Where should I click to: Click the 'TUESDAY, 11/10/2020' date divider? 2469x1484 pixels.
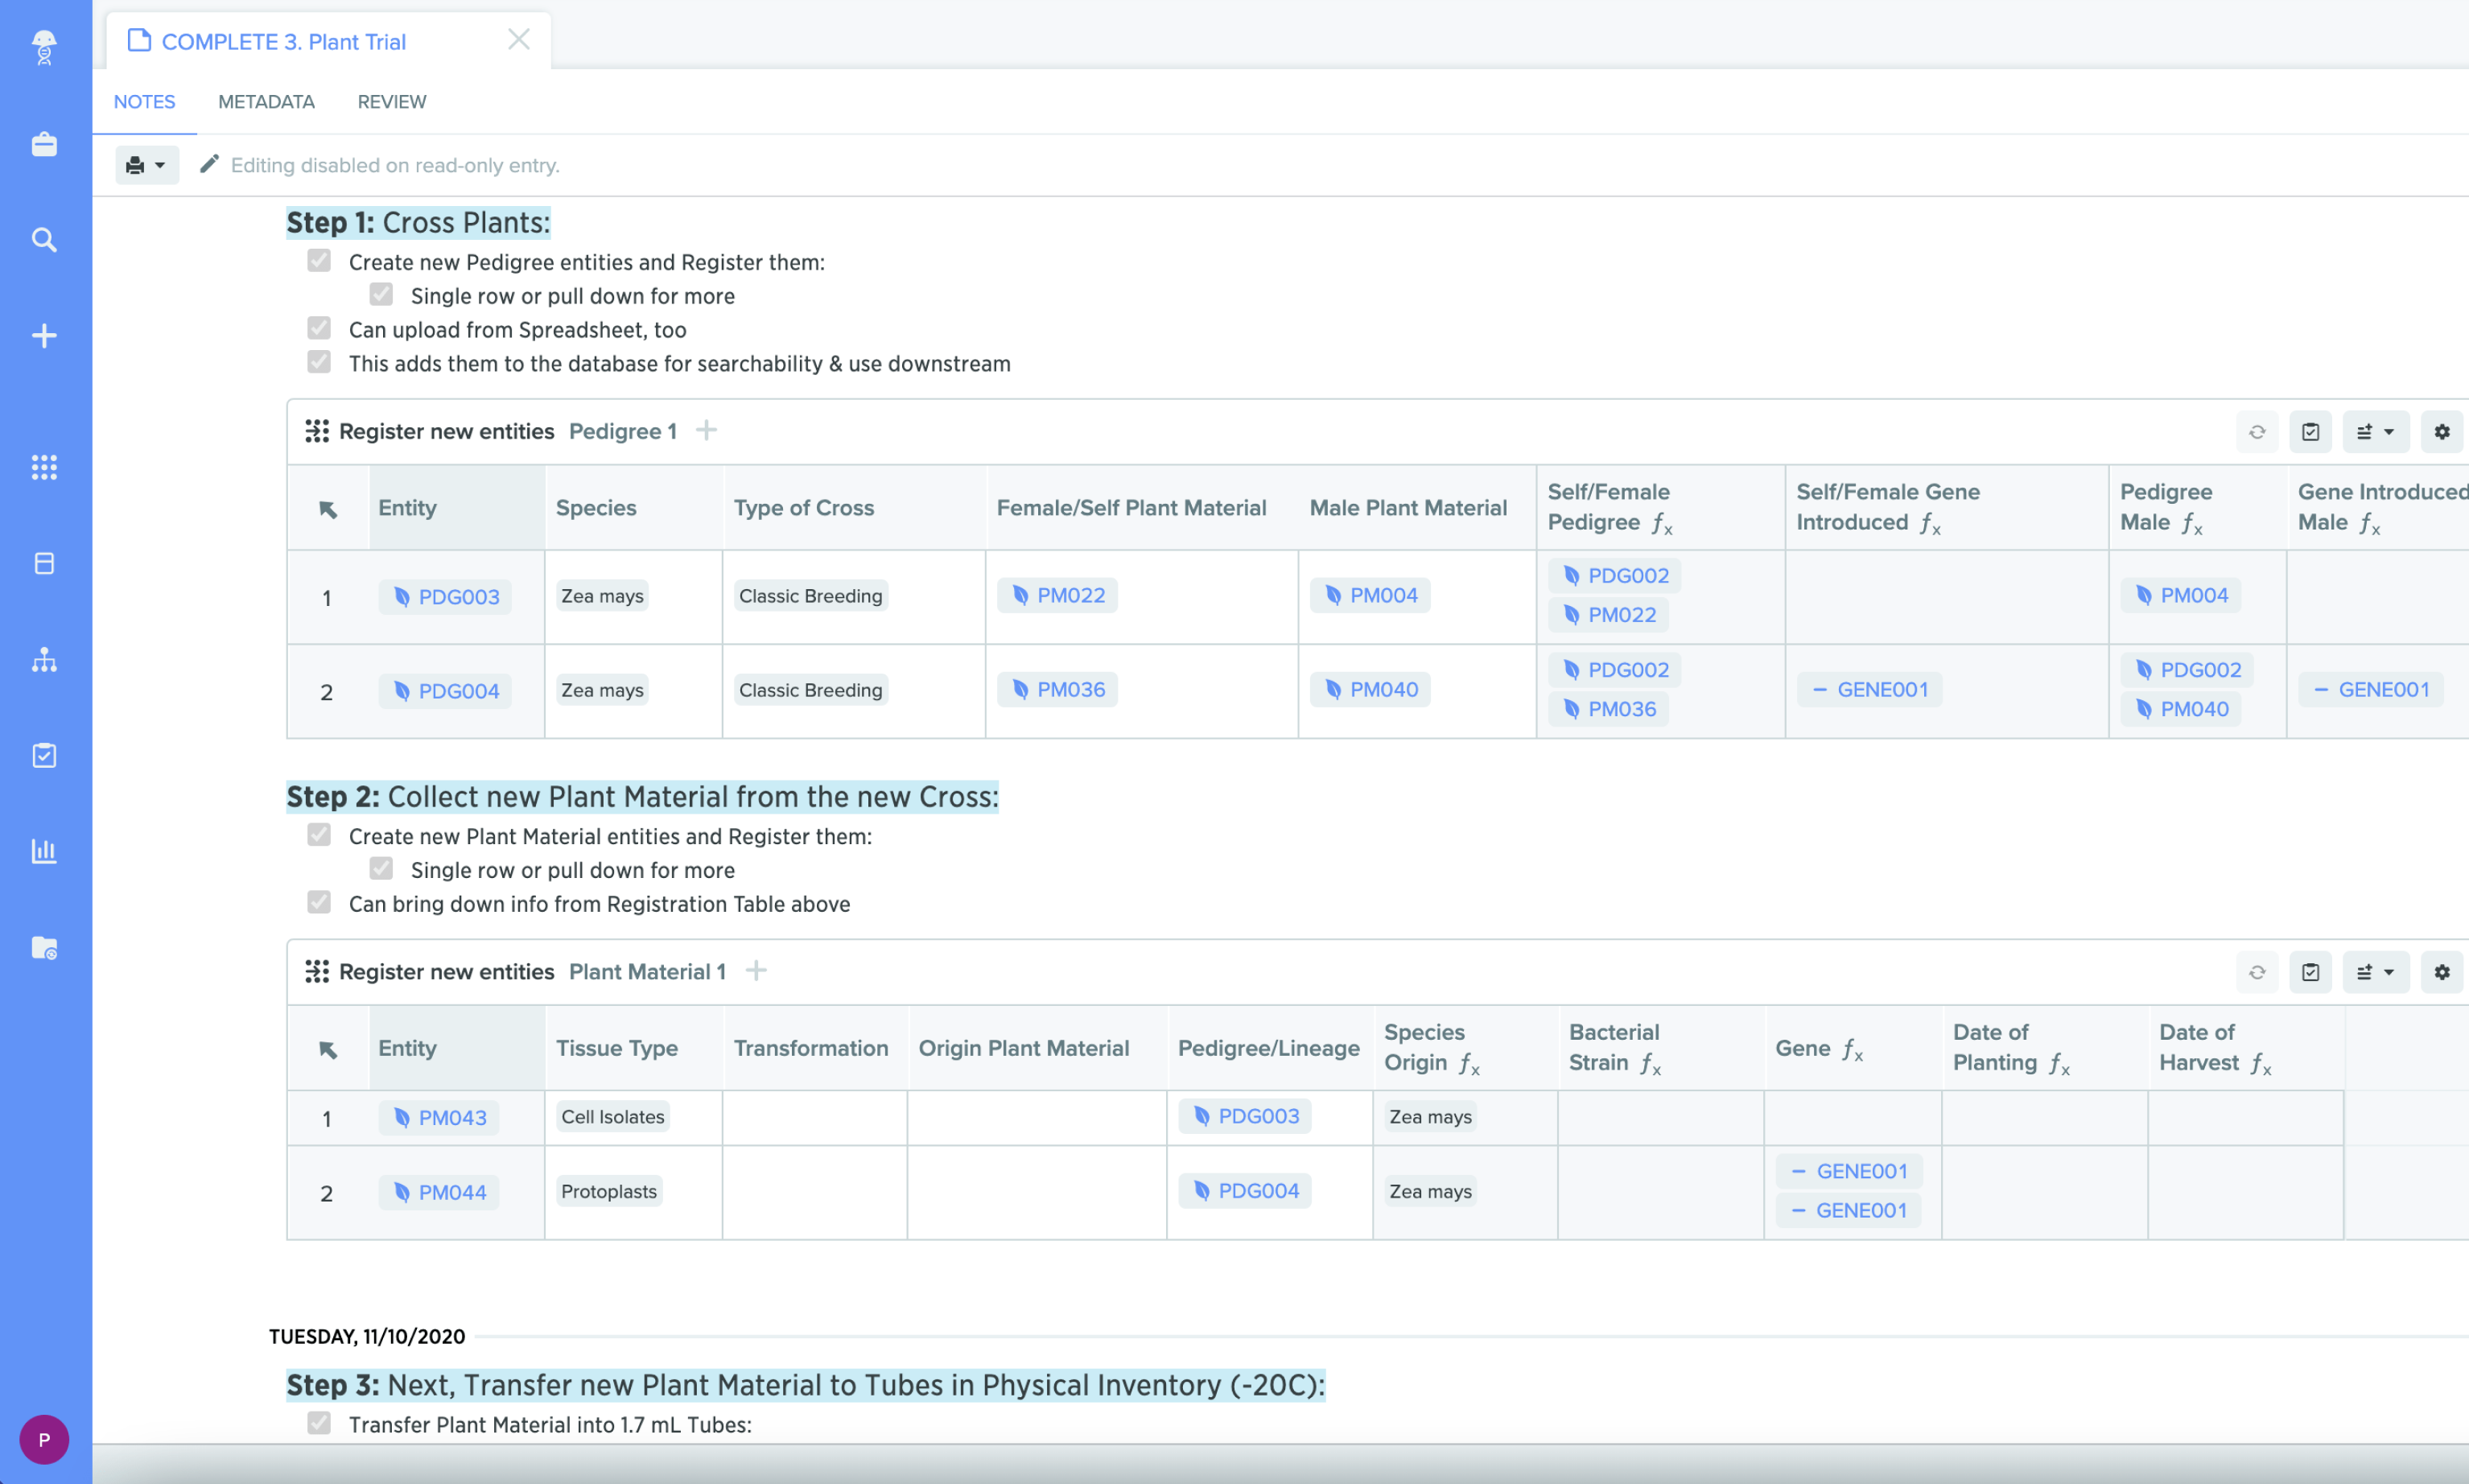[x=367, y=1337]
